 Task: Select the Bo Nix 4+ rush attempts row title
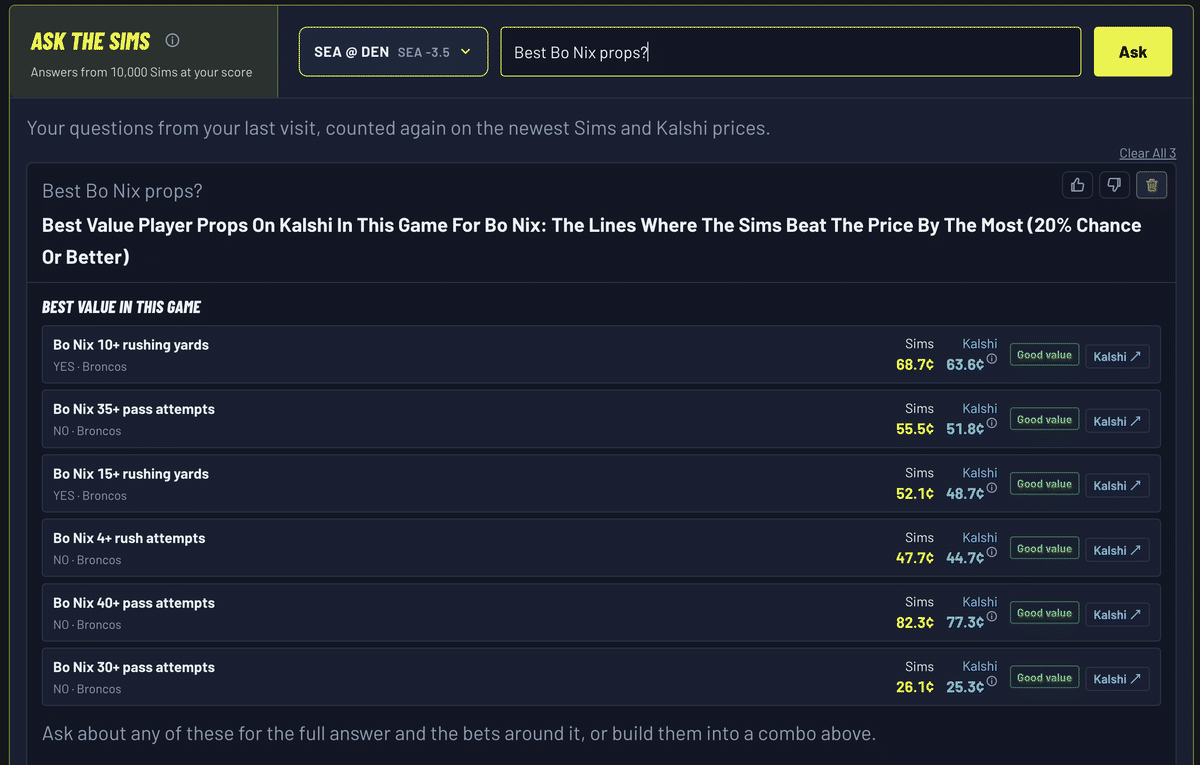click(129, 538)
